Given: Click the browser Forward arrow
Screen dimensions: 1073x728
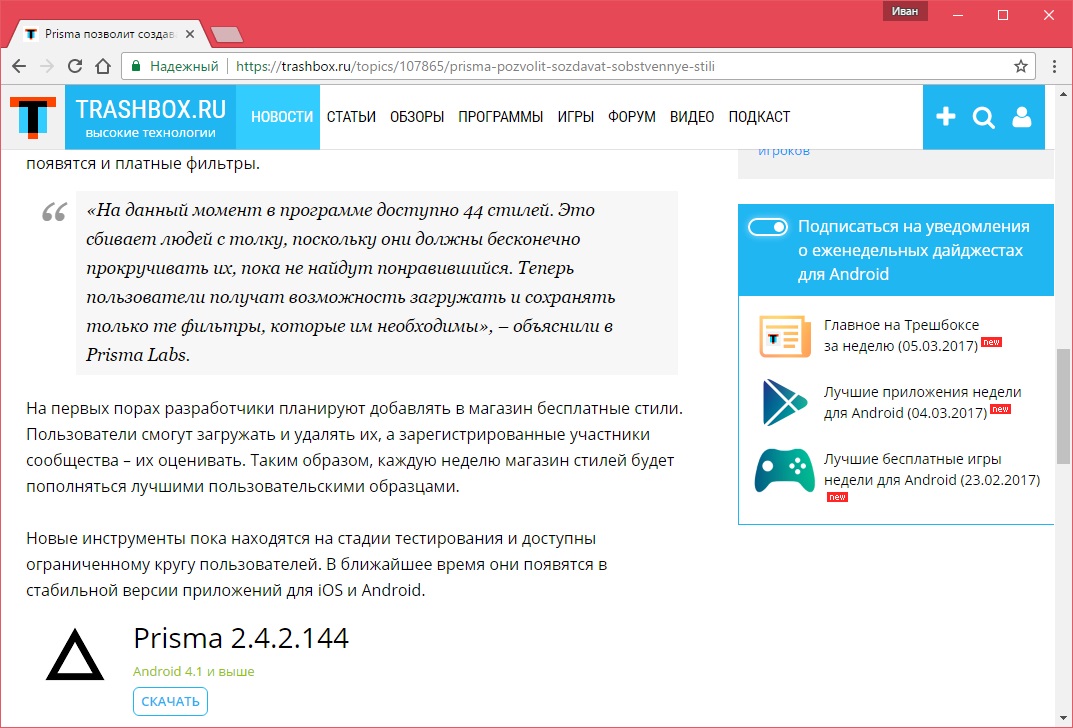Looking at the screenshot, I should click(47, 66).
